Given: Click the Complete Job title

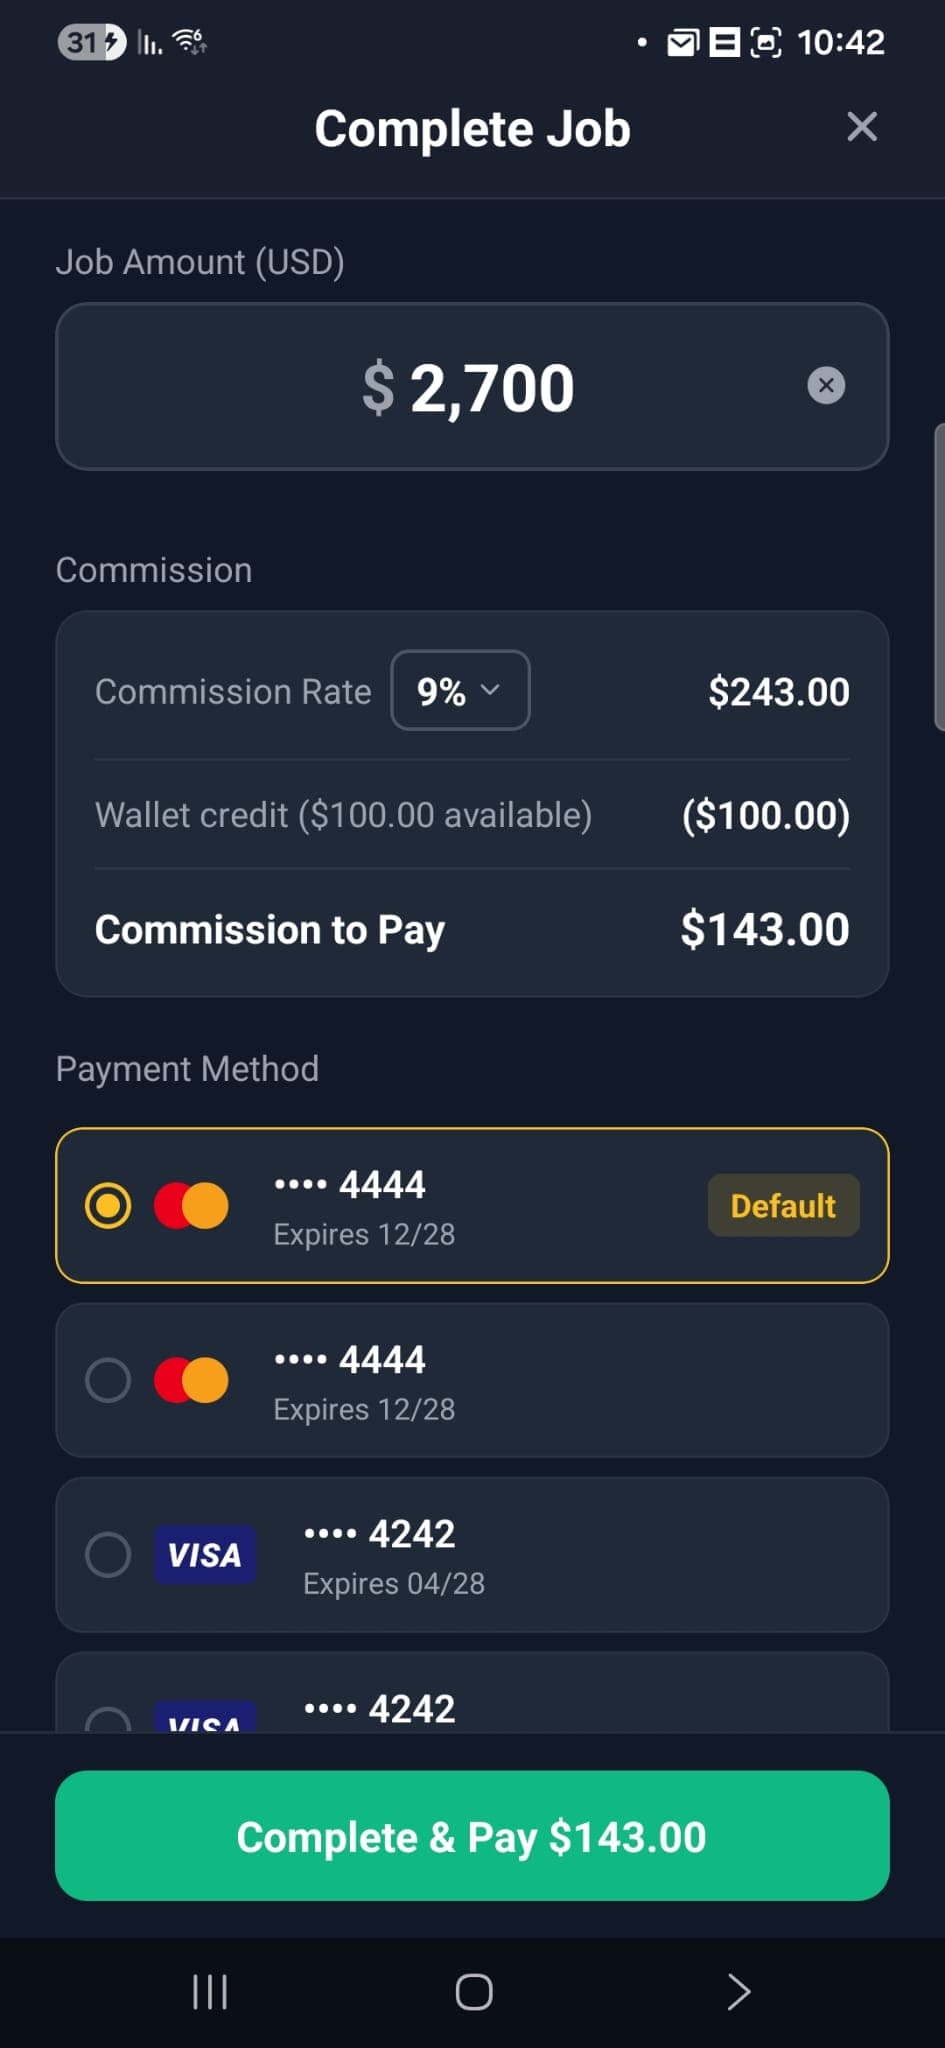Looking at the screenshot, I should point(472,128).
